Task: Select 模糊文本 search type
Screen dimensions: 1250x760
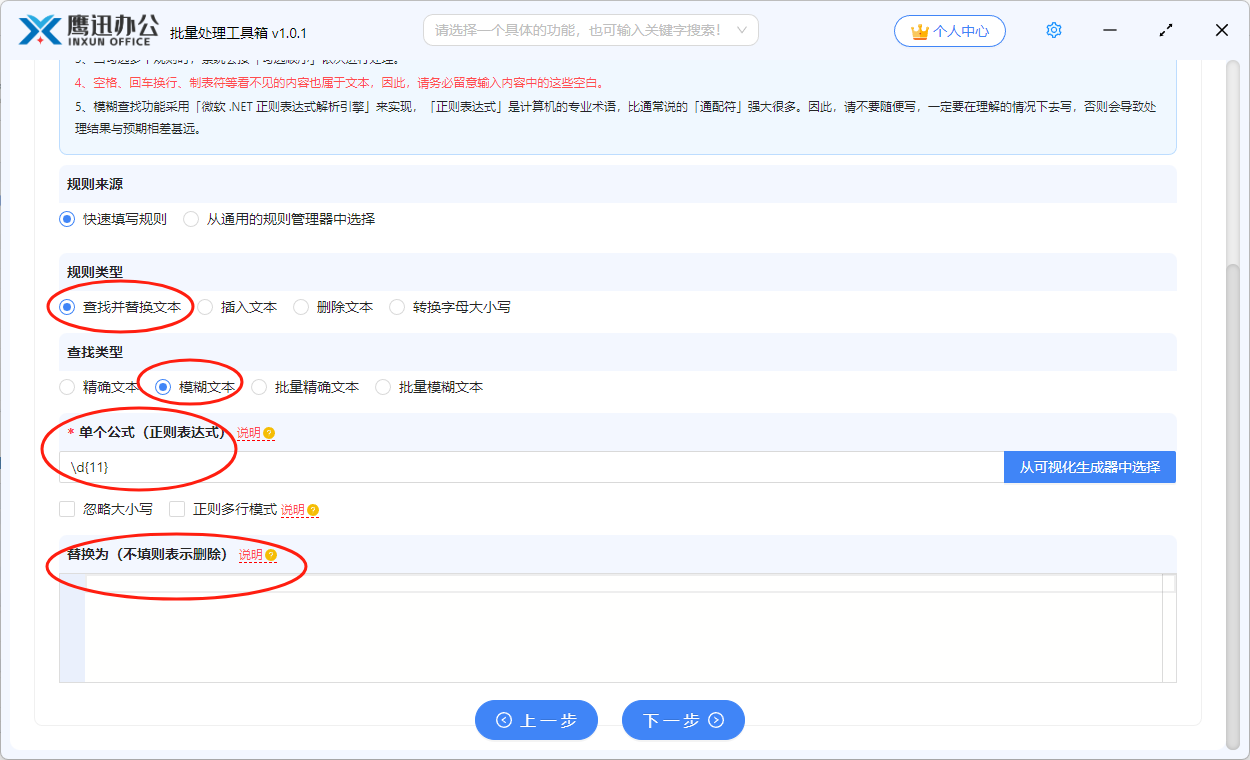Action: [195, 387]
